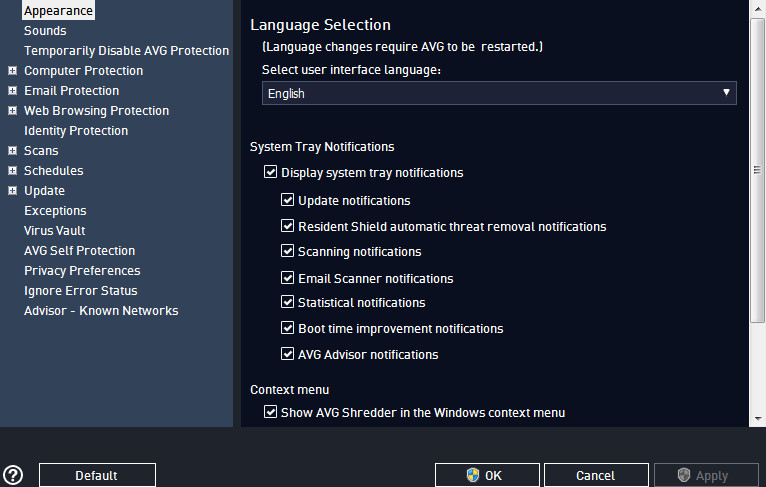The height and width of the screenshot is (487, 766).
Task: Click the shield icon on the OK button
Action: (472, 475)
